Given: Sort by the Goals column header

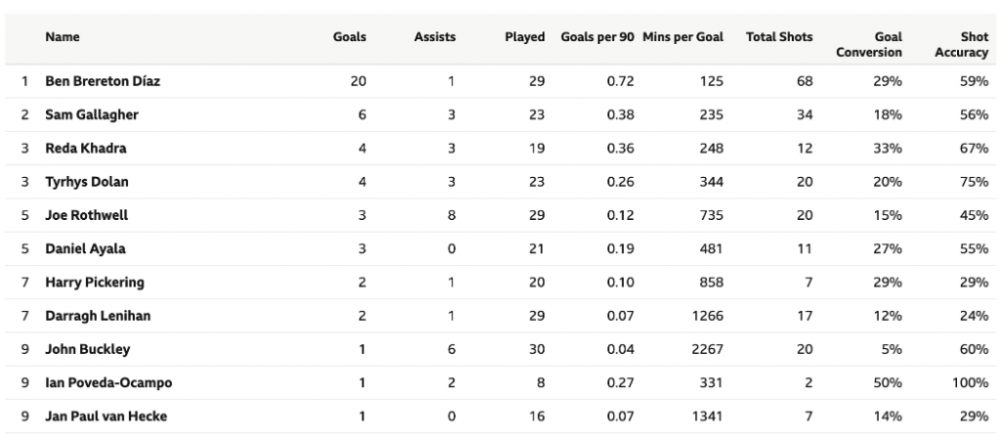Looking at the screenshot, I should (x=349, y=37).
